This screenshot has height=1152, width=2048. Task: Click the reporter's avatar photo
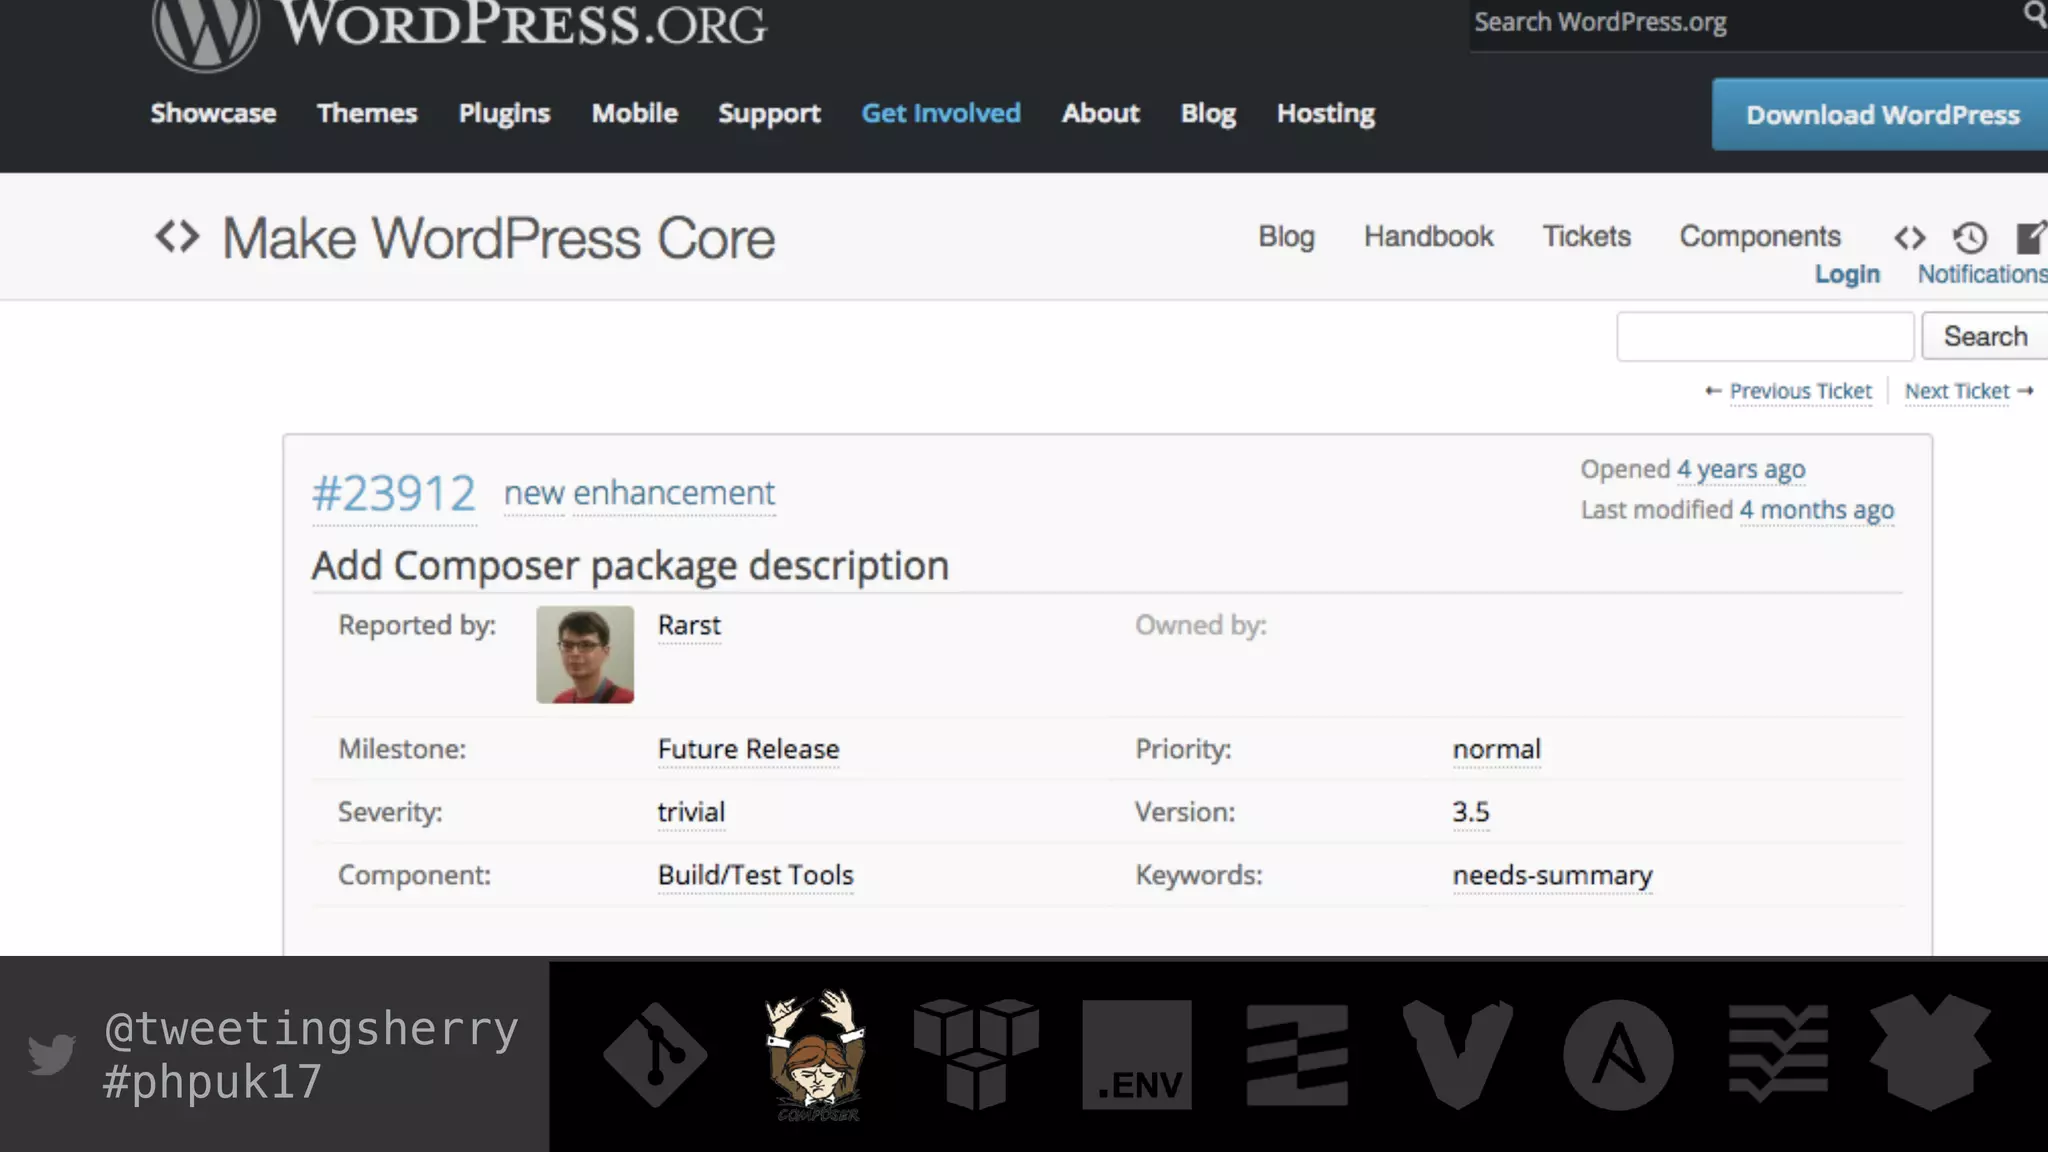click(x=585, y=654)
